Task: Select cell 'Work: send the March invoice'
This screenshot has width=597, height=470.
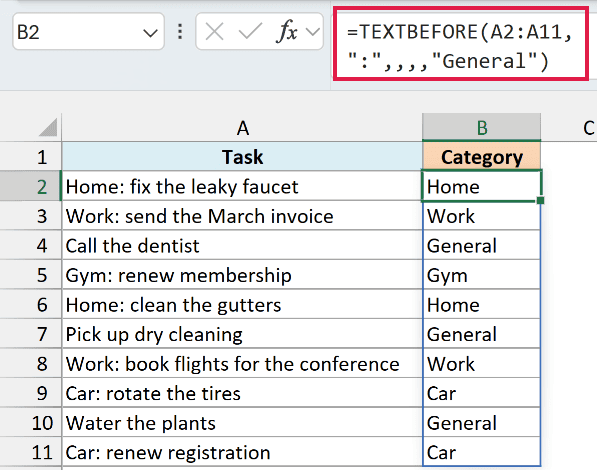Action: (x=242, y=216)
